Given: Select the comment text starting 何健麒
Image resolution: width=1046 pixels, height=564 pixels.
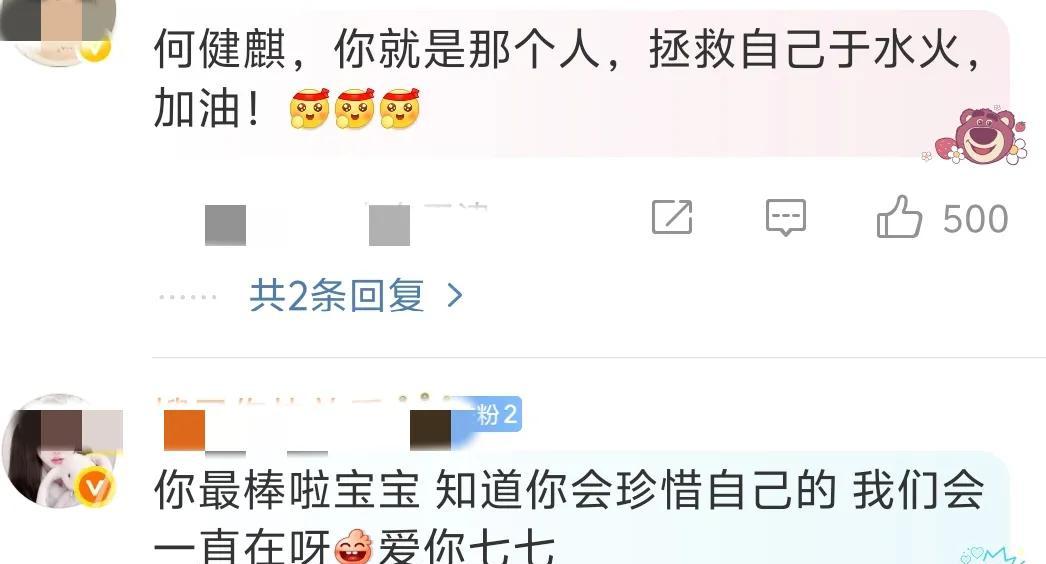Looking at the screenshot, I should pyautogui.click(x=568, y=79).
